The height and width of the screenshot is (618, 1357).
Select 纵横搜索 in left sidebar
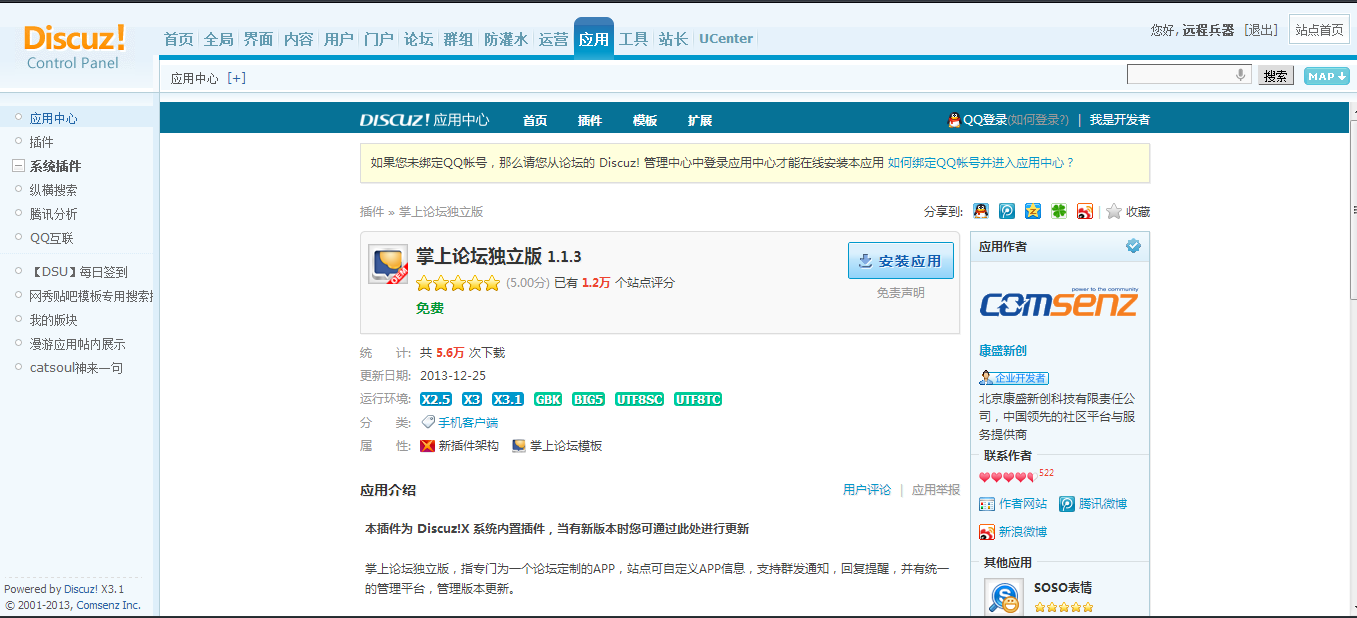point(53,190)
